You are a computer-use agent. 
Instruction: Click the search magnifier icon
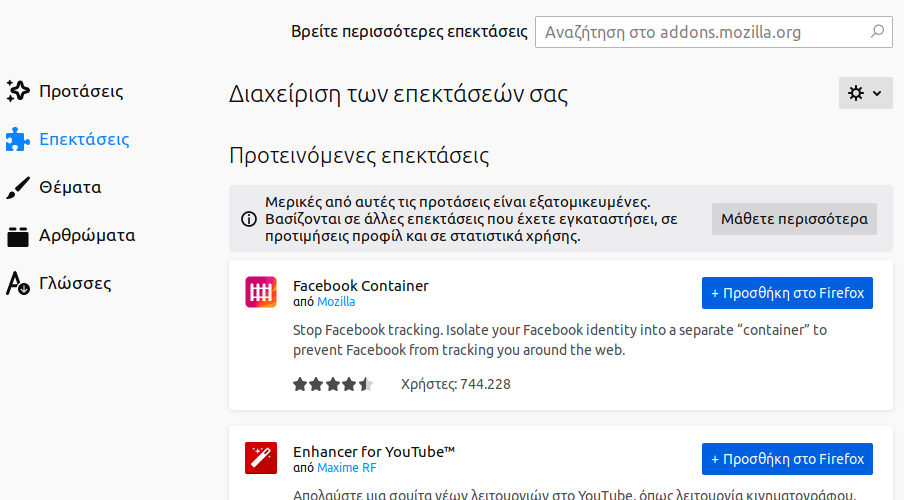click(877, 32)
